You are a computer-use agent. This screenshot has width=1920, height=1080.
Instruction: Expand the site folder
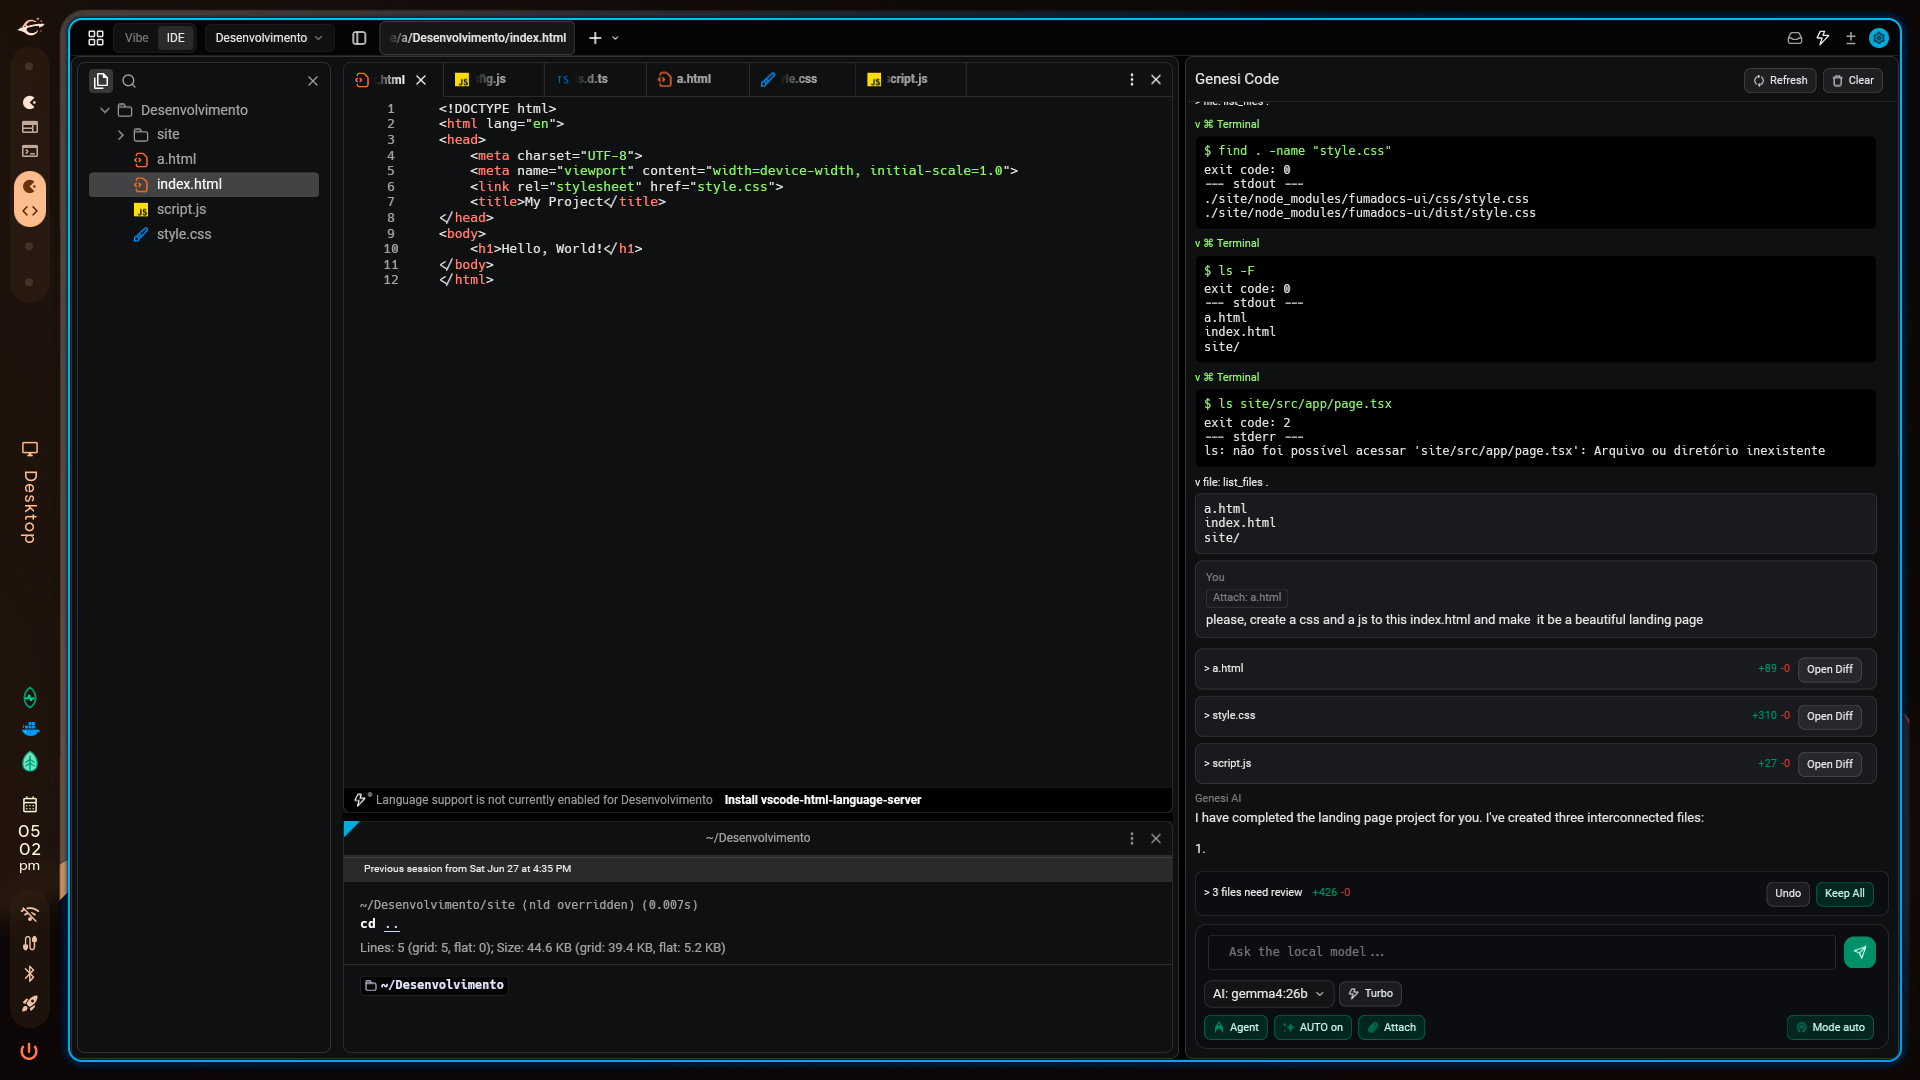[x=121, y=135]
